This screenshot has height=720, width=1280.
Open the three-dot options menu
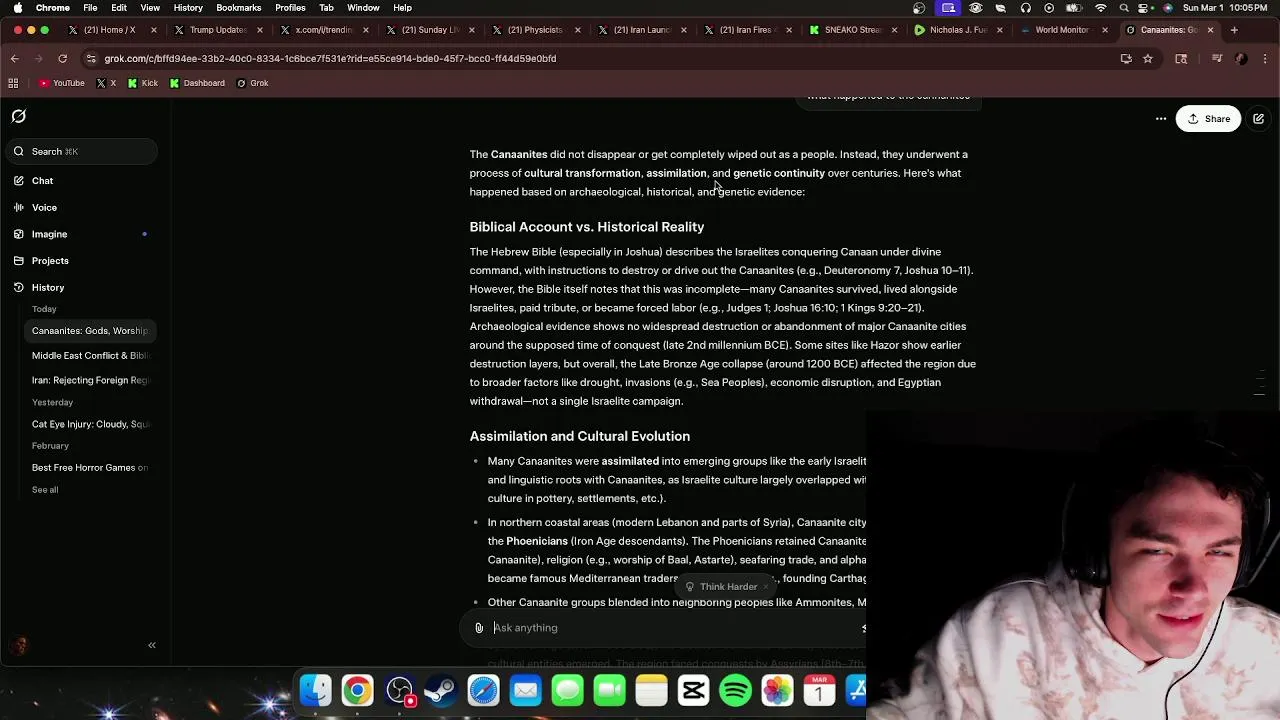[1161, 119]
